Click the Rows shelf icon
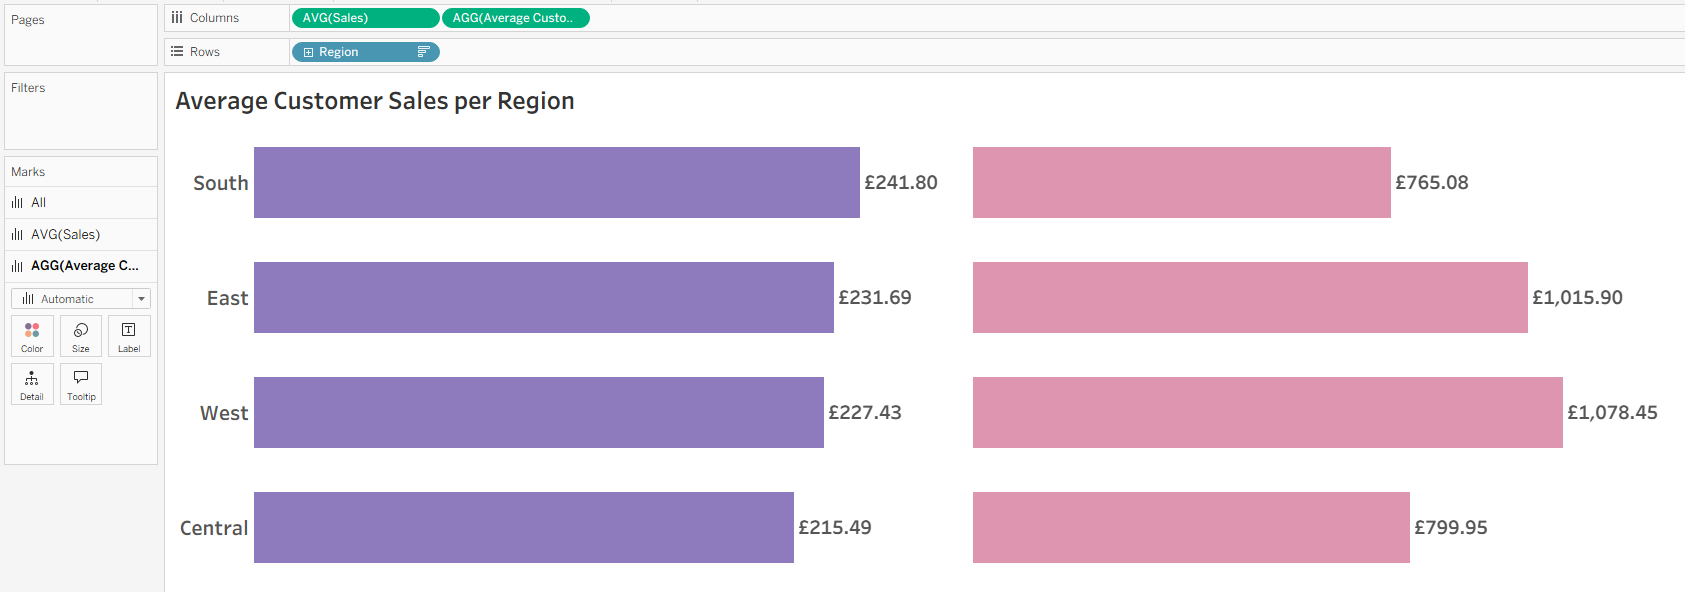The image size is (1685, 592). [x=177, y=51]
